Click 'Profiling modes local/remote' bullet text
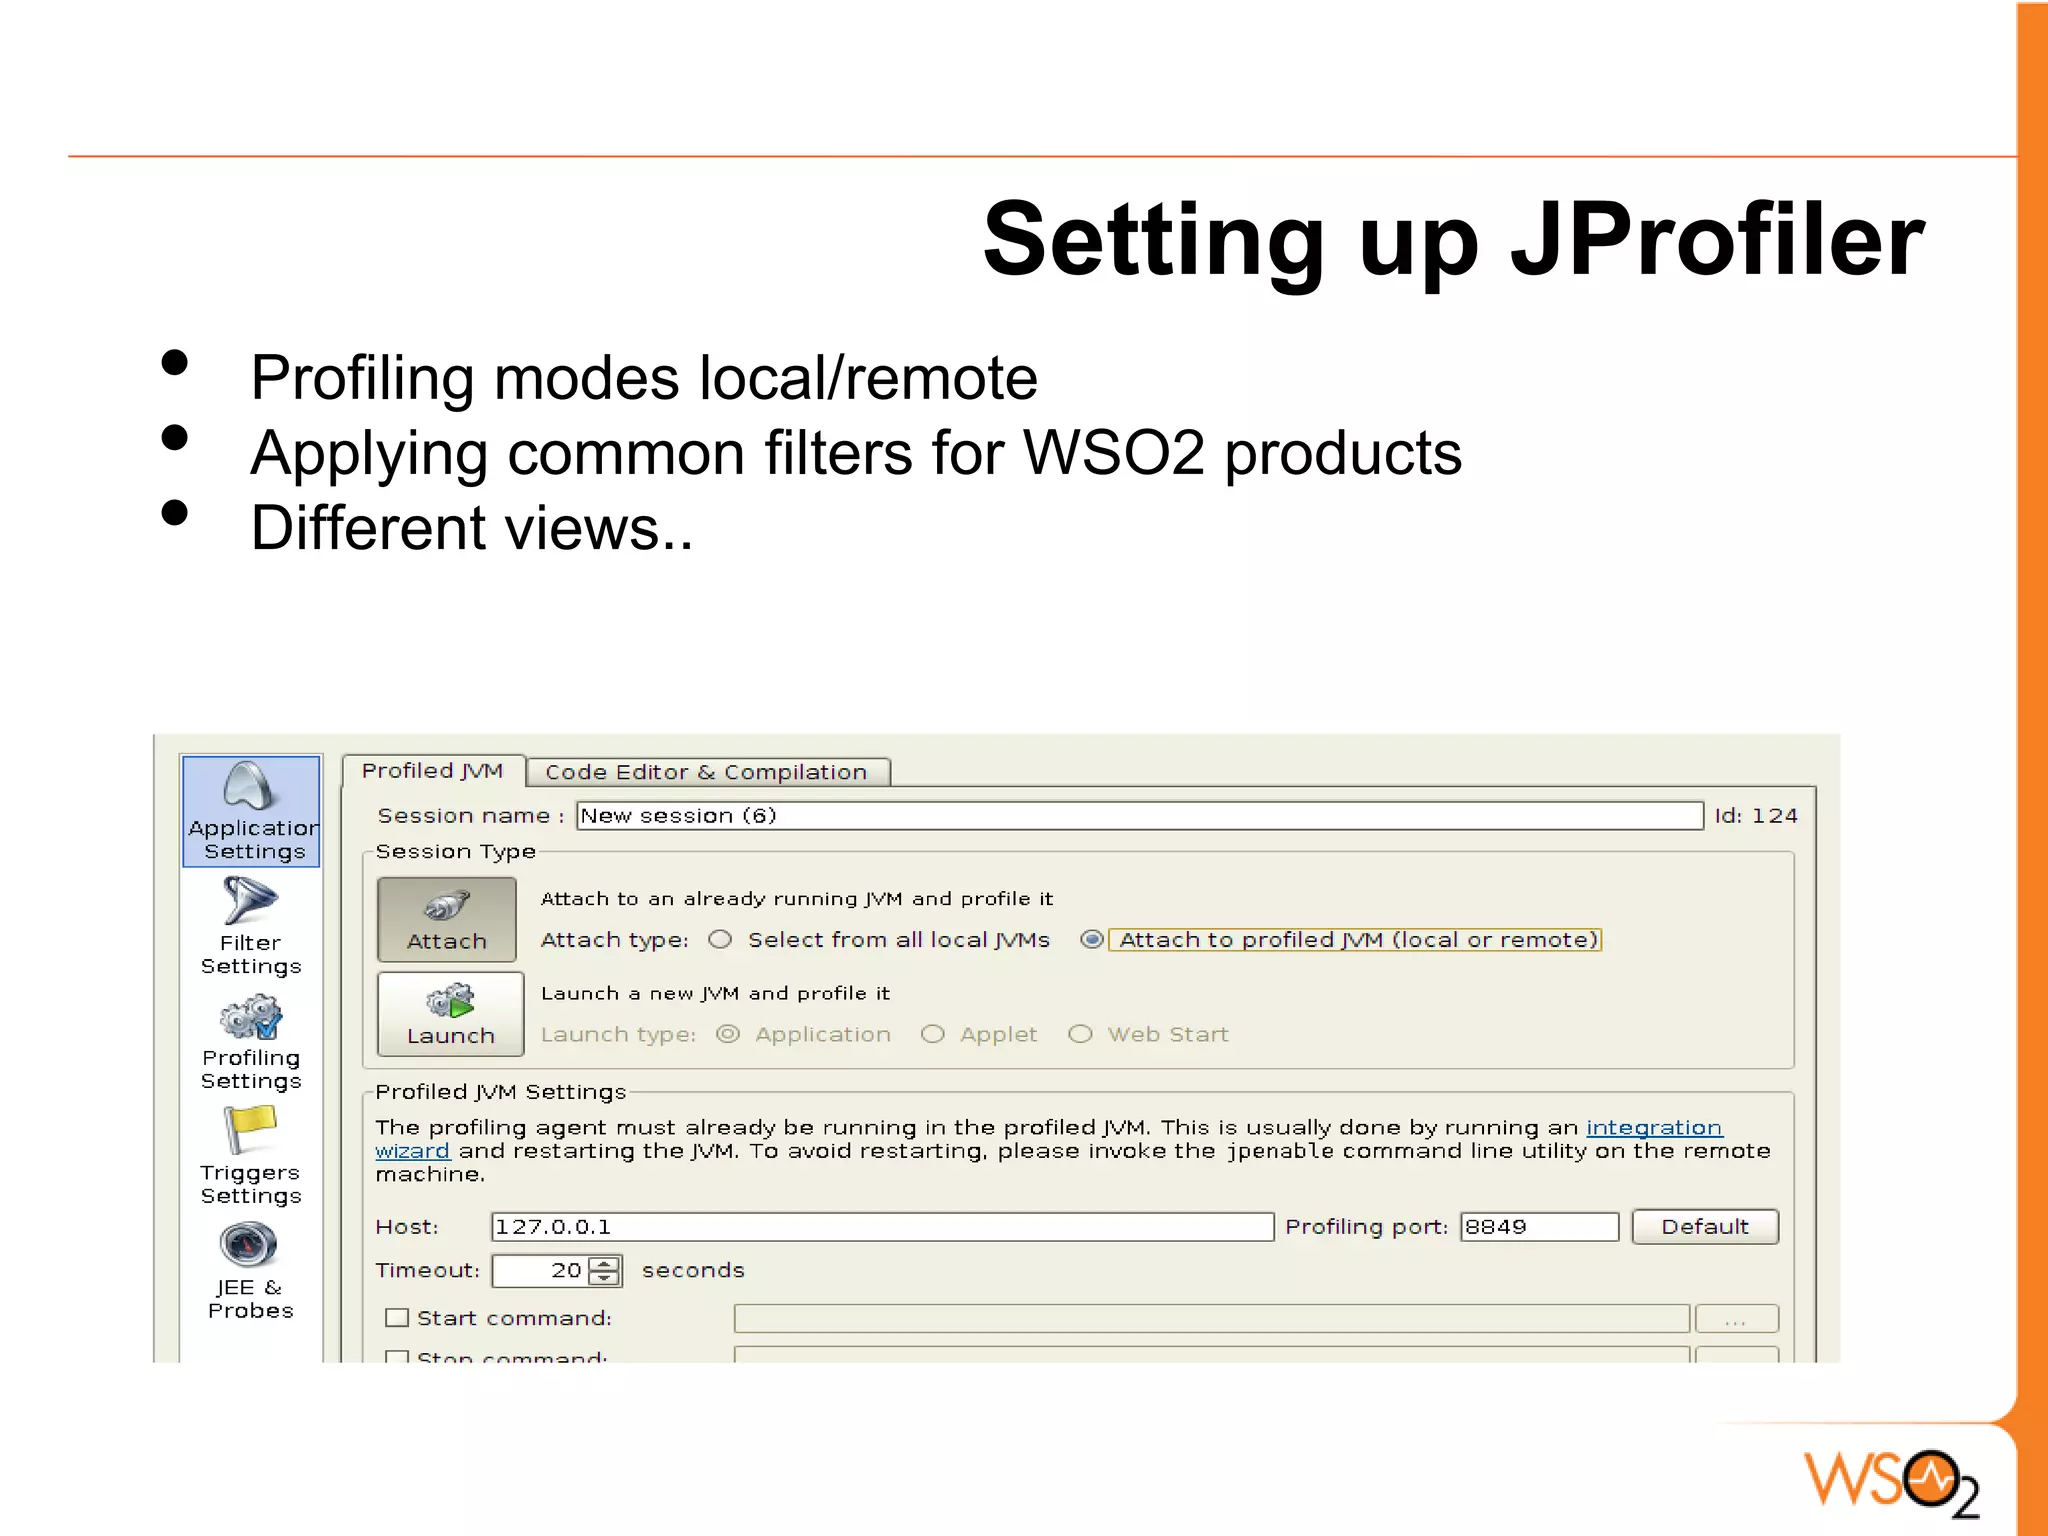Screen dimensions: 2048x1536 point(644,378)
